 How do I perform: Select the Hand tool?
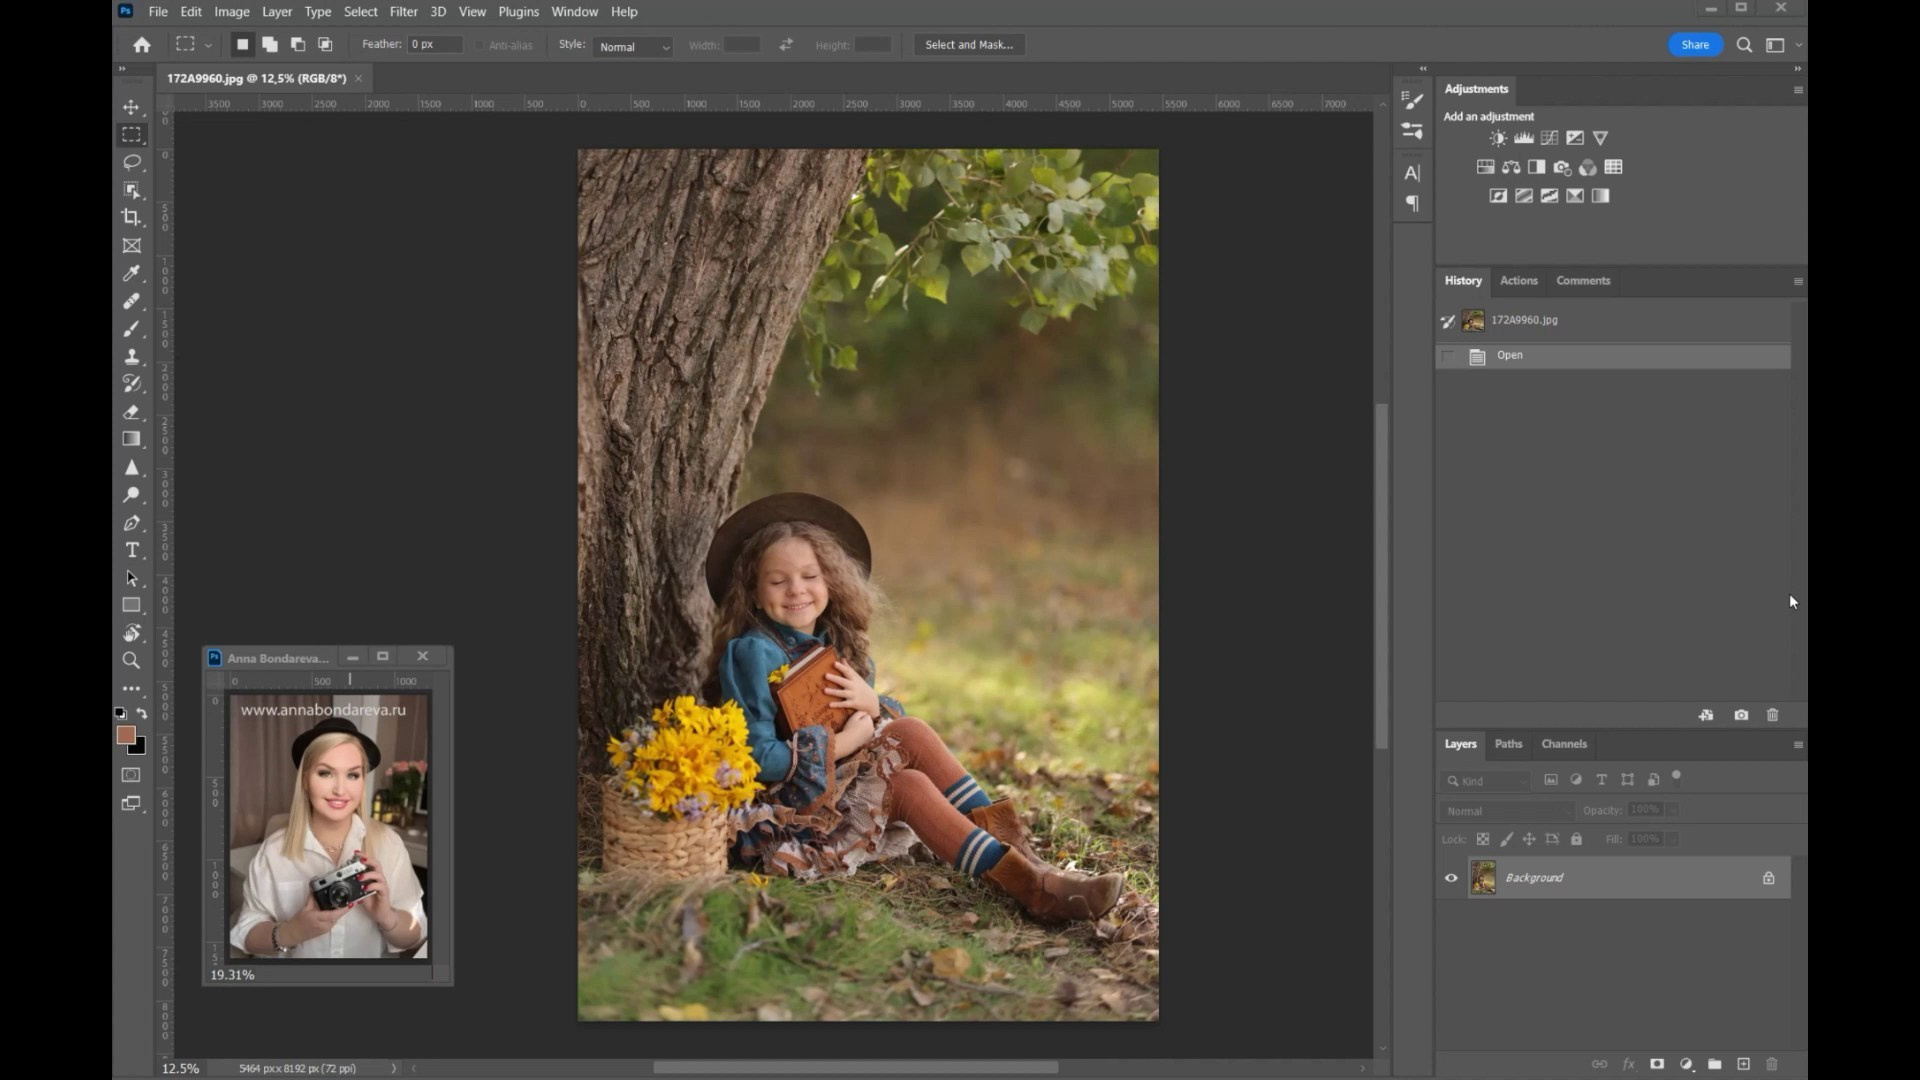(x=131, y=633)
